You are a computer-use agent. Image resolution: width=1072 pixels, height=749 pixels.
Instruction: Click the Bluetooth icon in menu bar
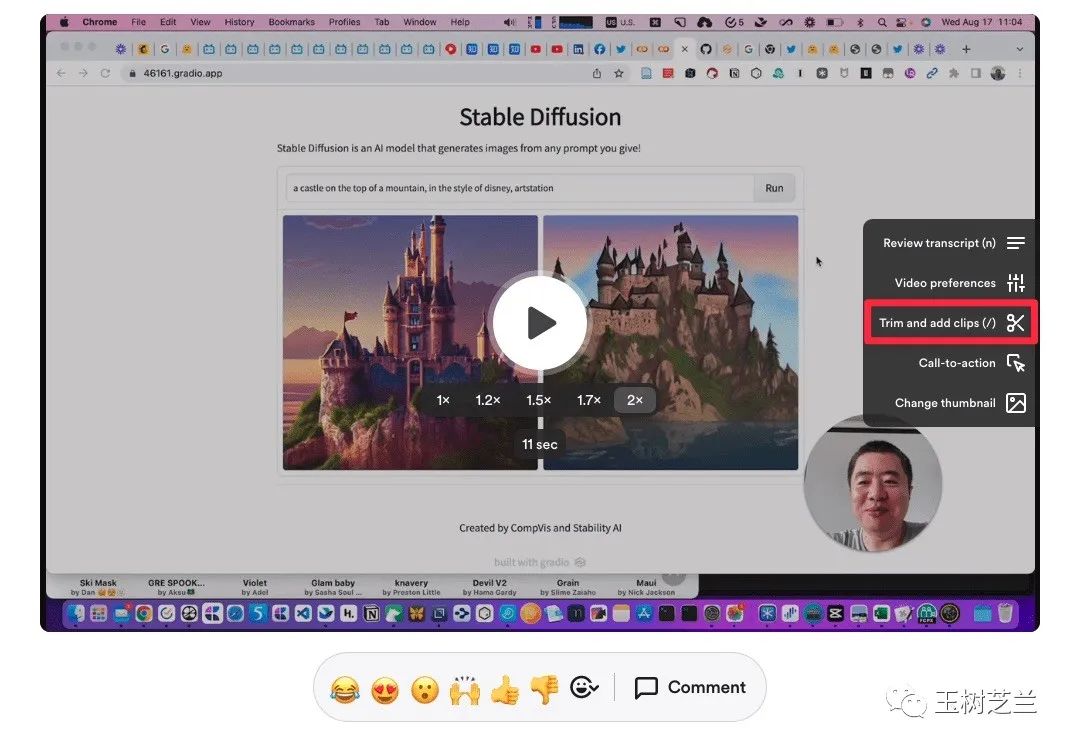[860, 22]
